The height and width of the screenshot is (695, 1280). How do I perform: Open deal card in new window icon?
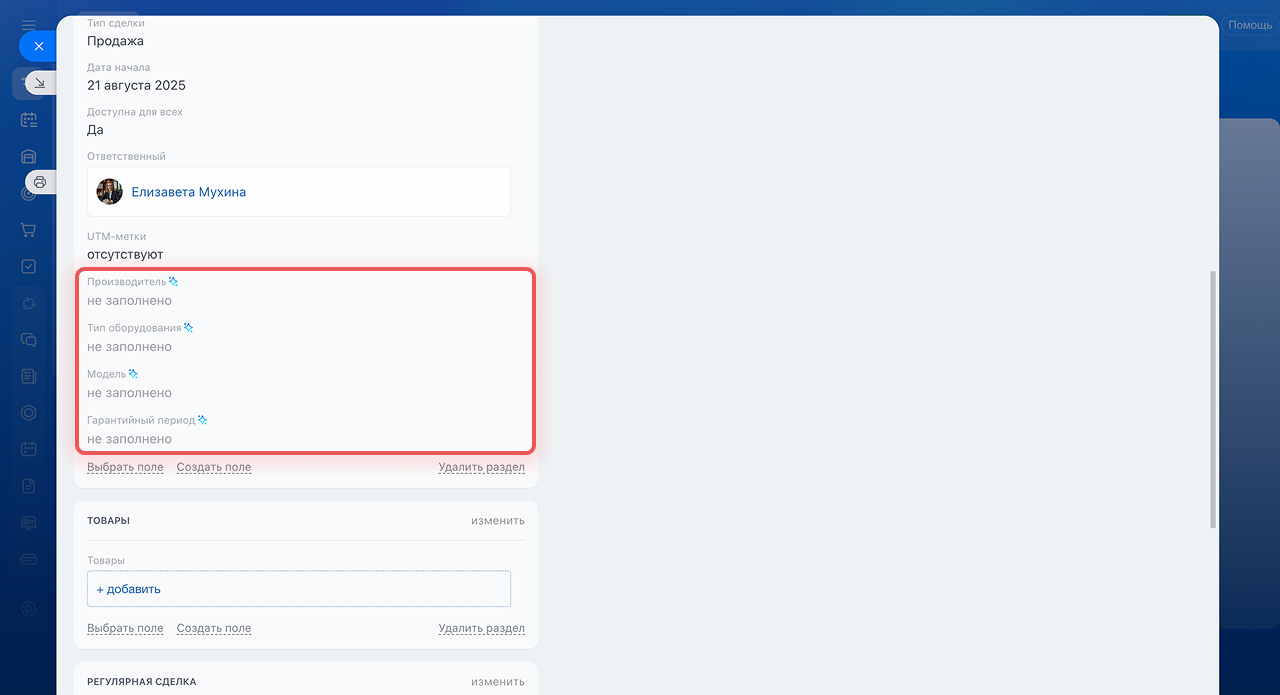point(40,83)
